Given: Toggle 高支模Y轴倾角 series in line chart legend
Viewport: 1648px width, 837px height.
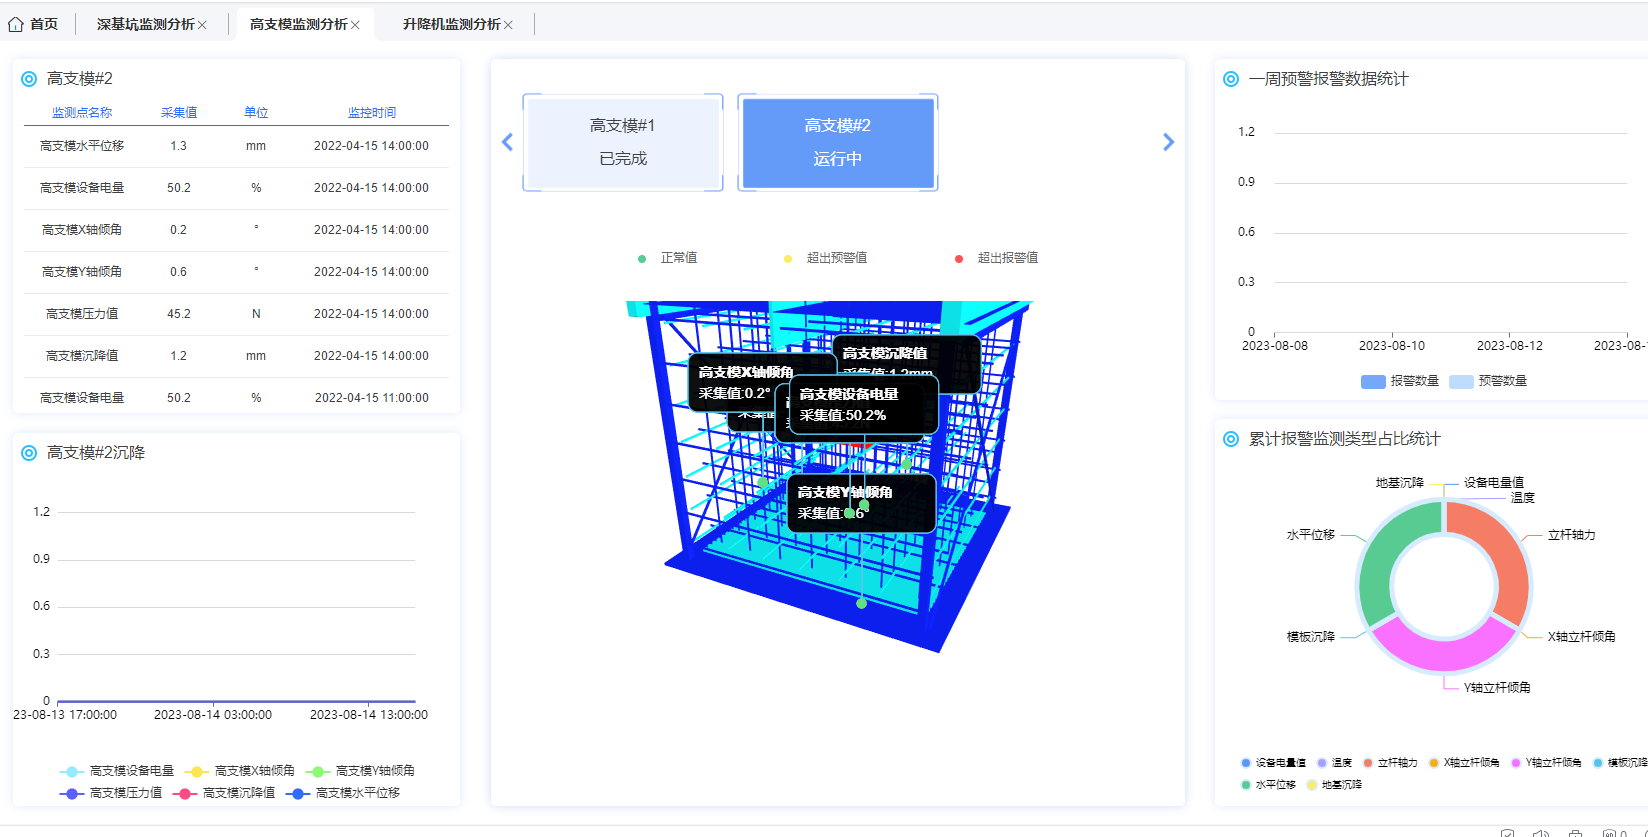Looking at the screenshot, I should pyautogui.click(x=361, y=771).
